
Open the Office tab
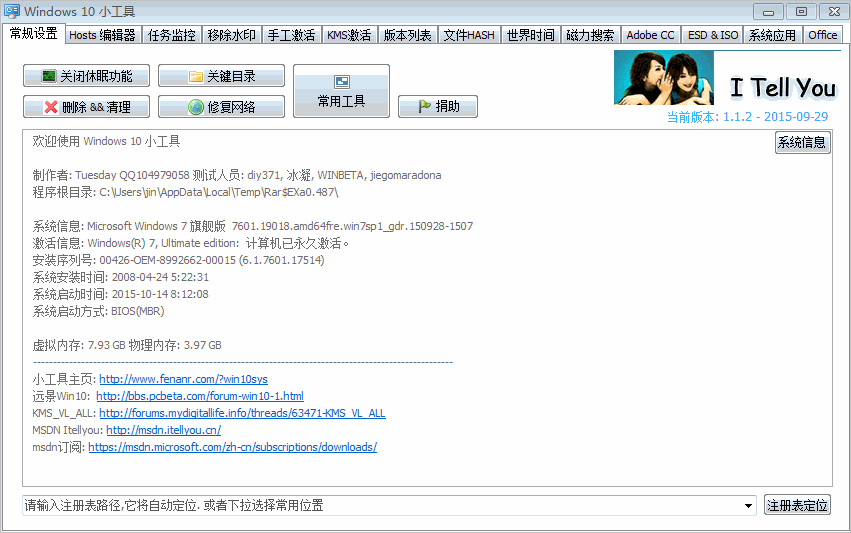[822, 35]
